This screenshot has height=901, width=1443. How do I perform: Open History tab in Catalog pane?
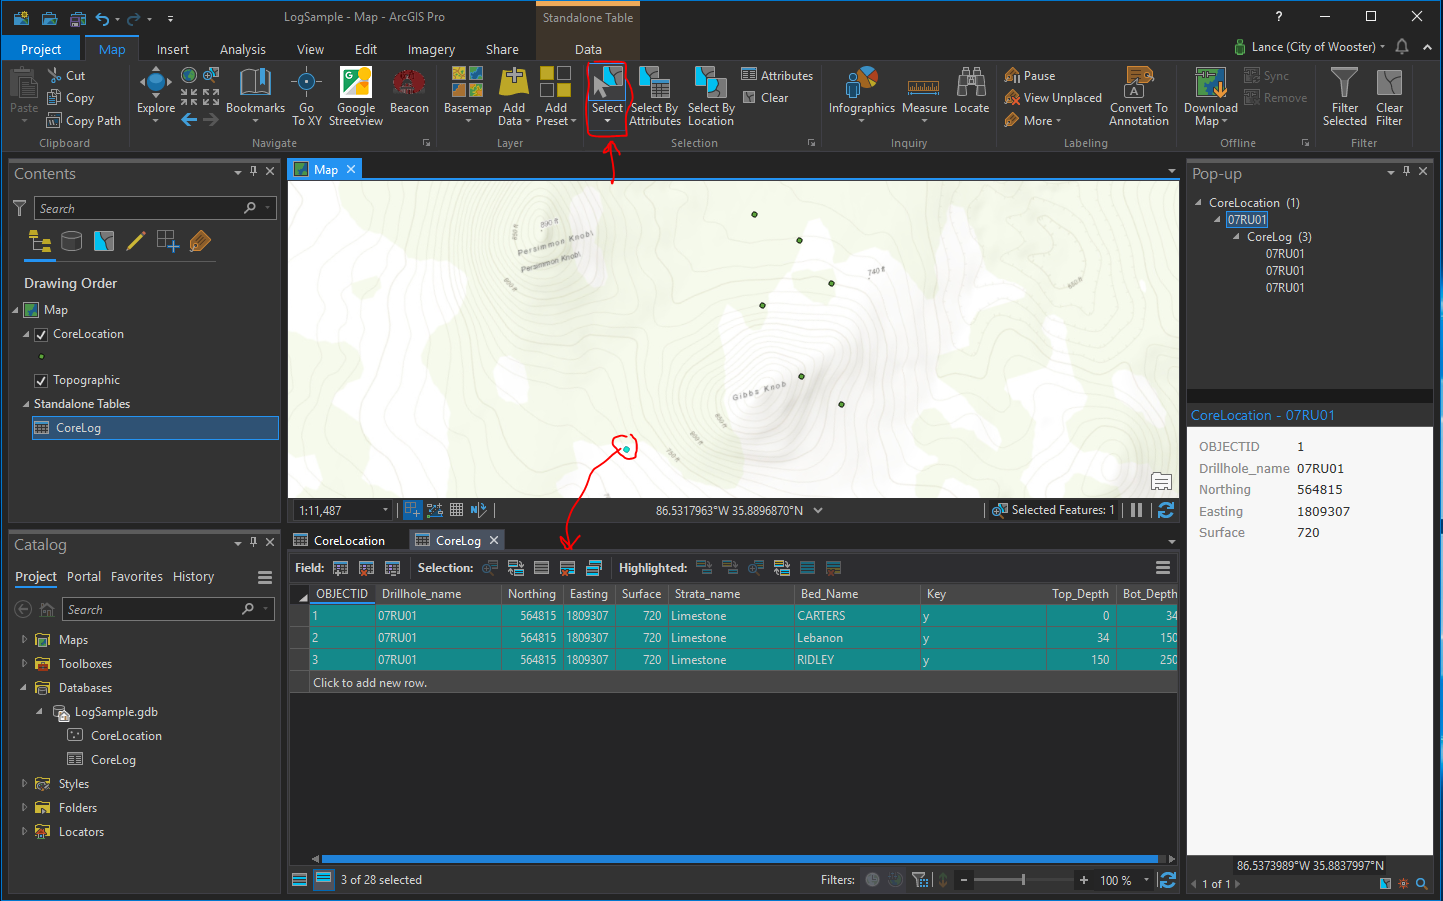(x=193, y=576)
